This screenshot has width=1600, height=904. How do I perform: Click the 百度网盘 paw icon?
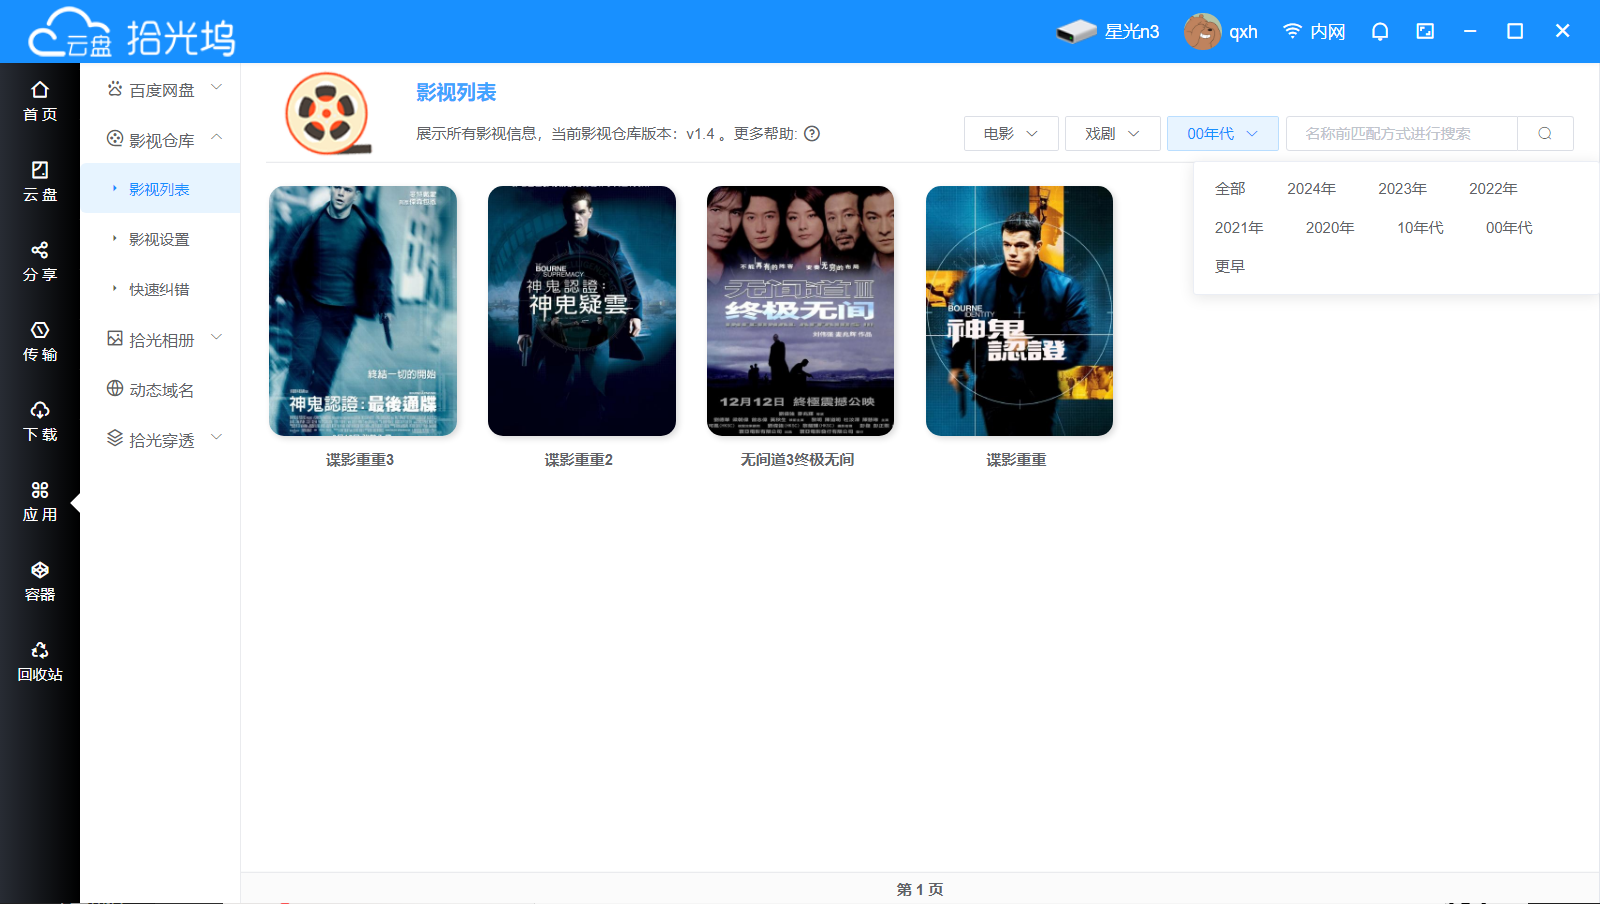(x=115, y=89)
